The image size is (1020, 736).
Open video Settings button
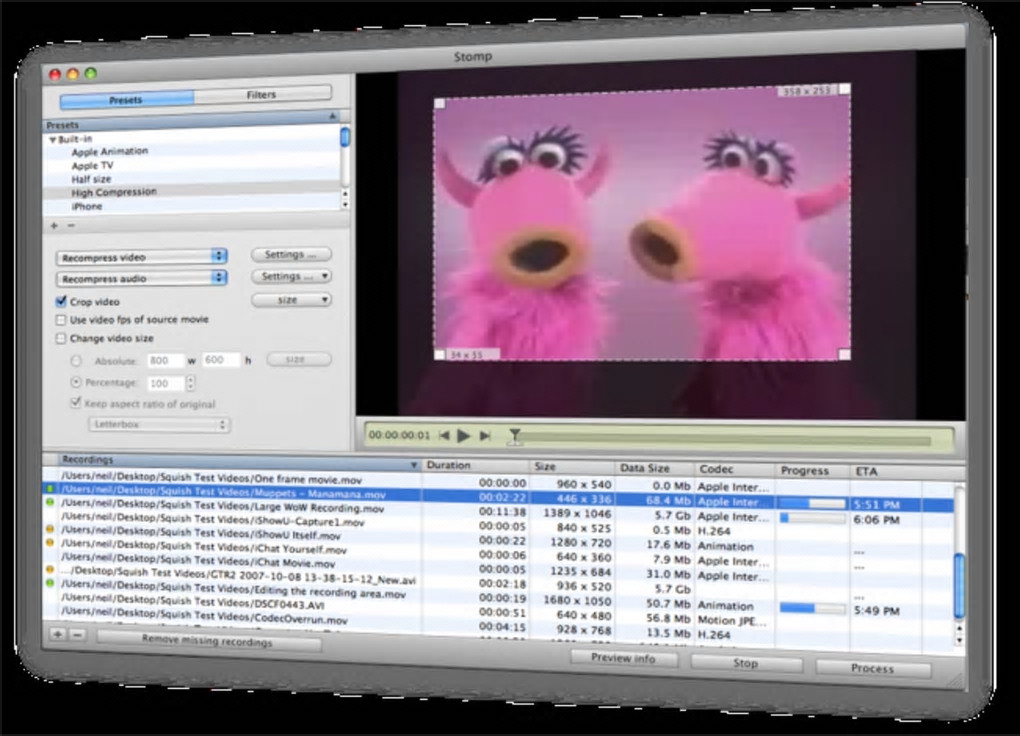(291, 254)
